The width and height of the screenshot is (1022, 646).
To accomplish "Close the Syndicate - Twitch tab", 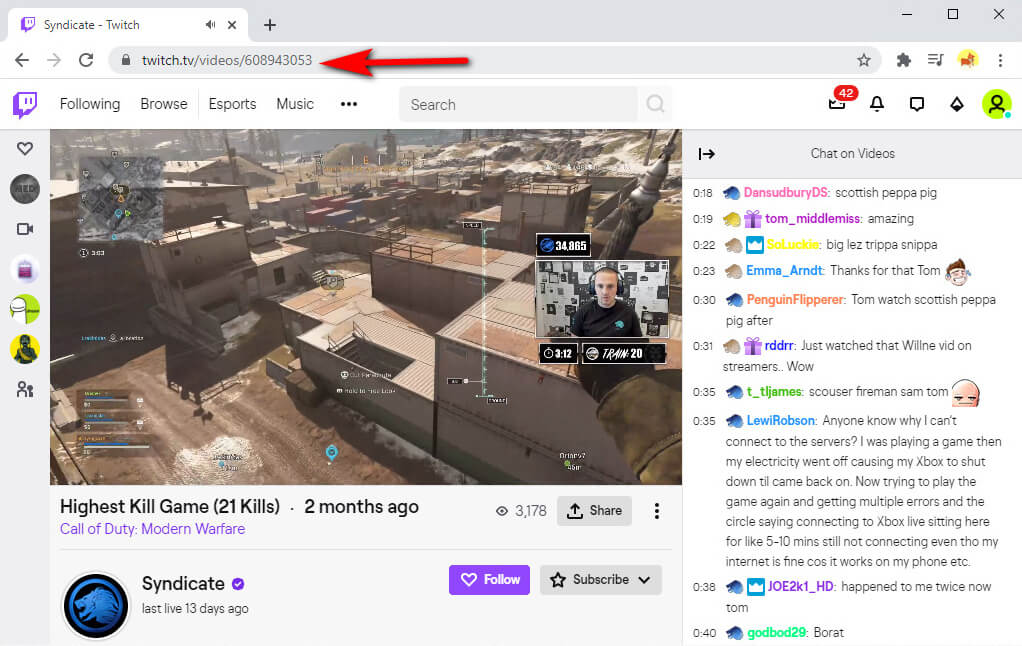I will [x=232, y=25].
